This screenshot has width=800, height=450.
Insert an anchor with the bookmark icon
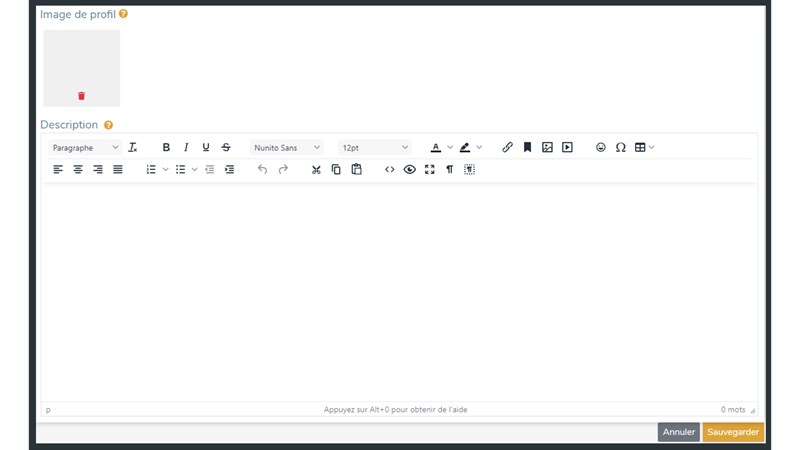click(x=527, y=147)
